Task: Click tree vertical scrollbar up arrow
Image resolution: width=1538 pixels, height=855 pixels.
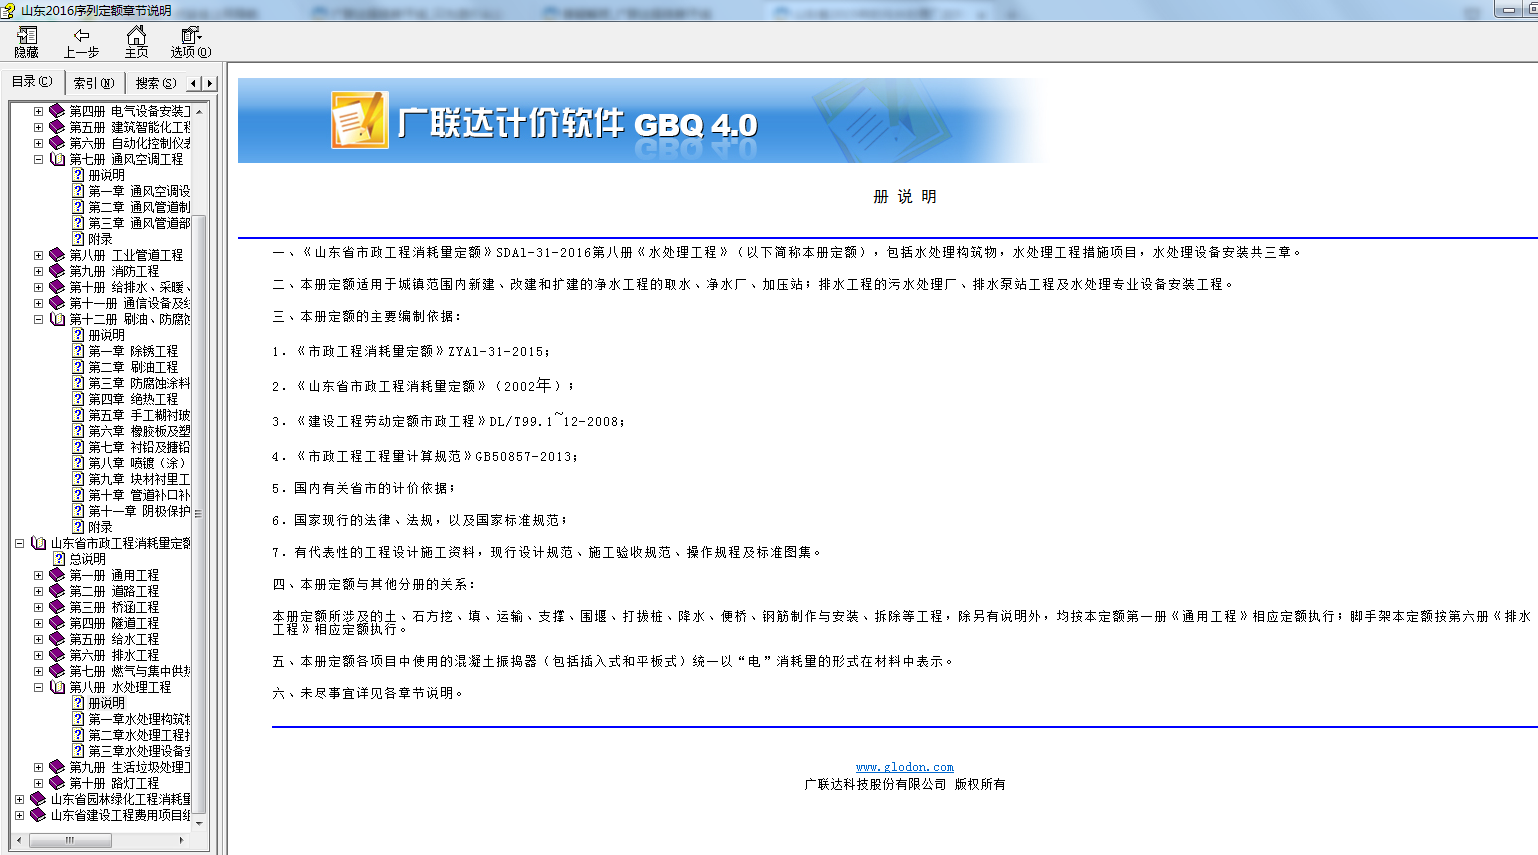Action: point(200,111)
